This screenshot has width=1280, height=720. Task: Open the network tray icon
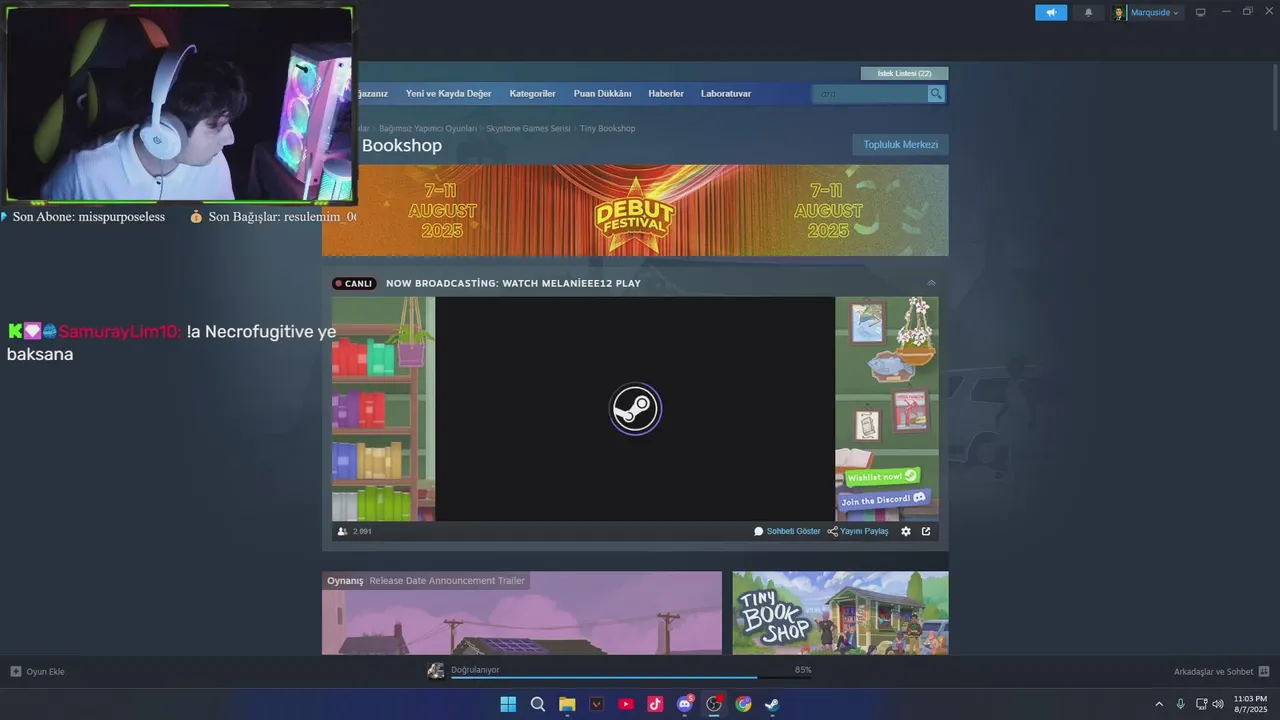click(1201, 704)
